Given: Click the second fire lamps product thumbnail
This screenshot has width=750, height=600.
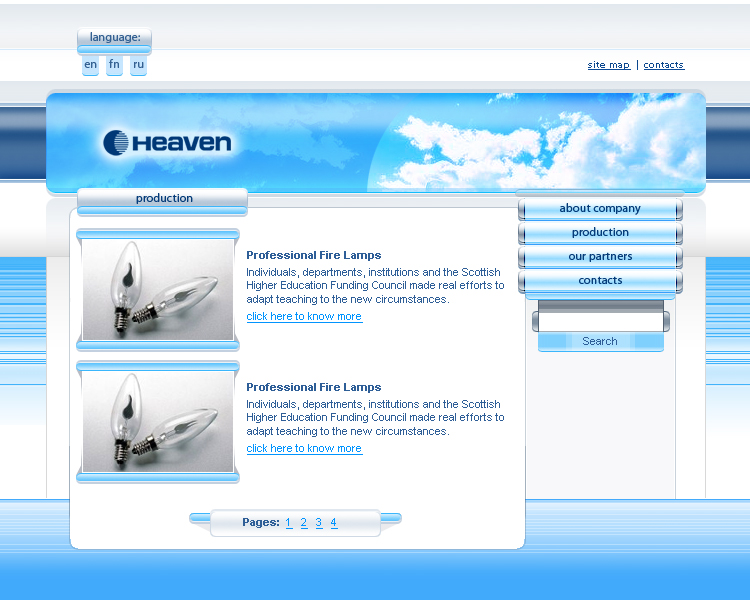Looking at the screenshot, I should [x=158, y=422].
